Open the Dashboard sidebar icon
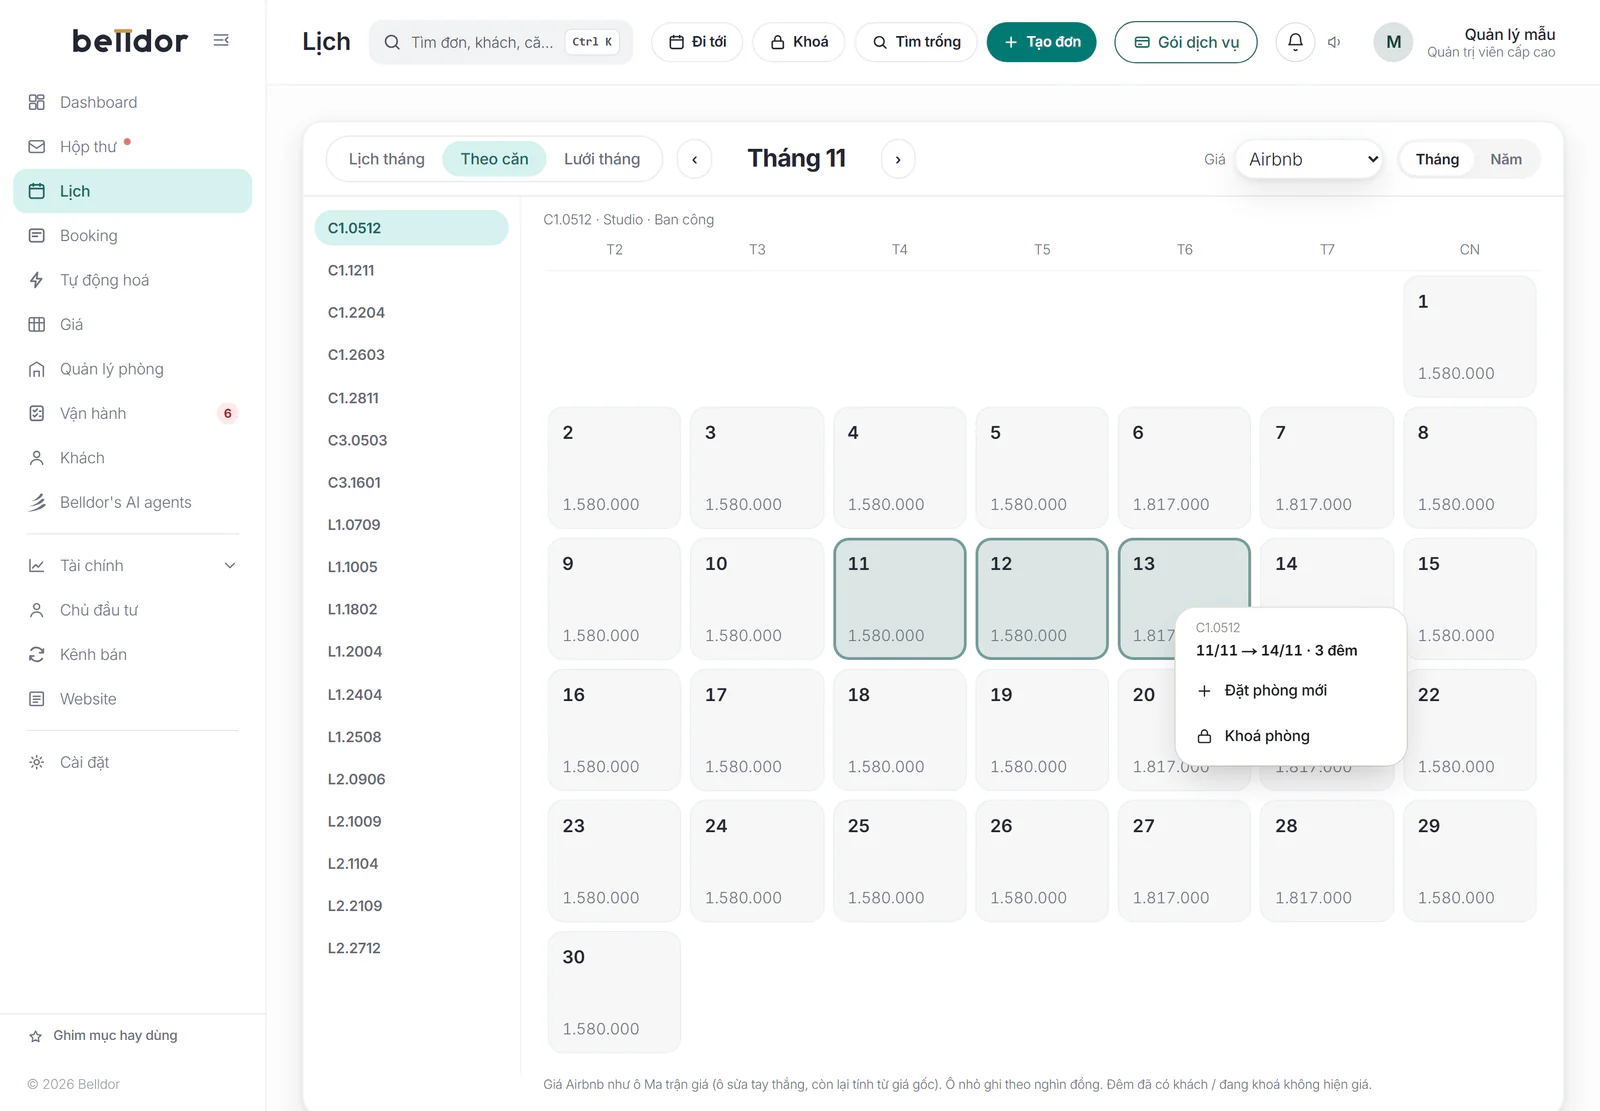 point(37,102)
